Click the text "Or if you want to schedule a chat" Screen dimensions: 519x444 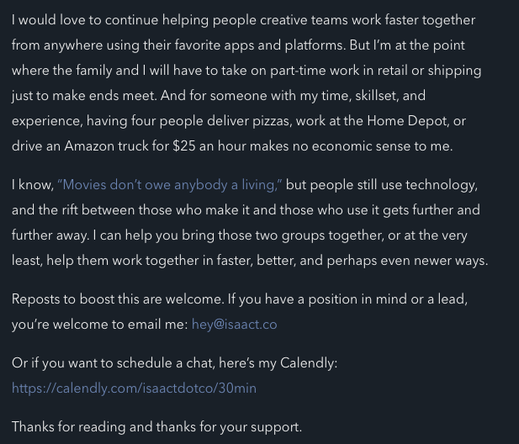pos(113,363)
